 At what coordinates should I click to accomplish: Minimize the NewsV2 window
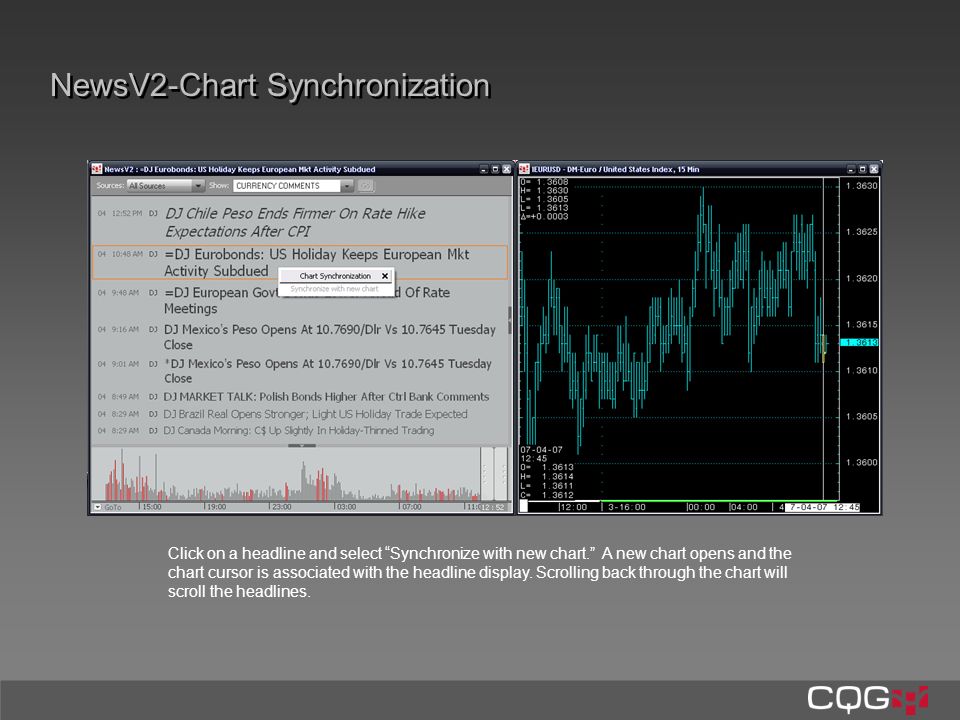point(484,169)
